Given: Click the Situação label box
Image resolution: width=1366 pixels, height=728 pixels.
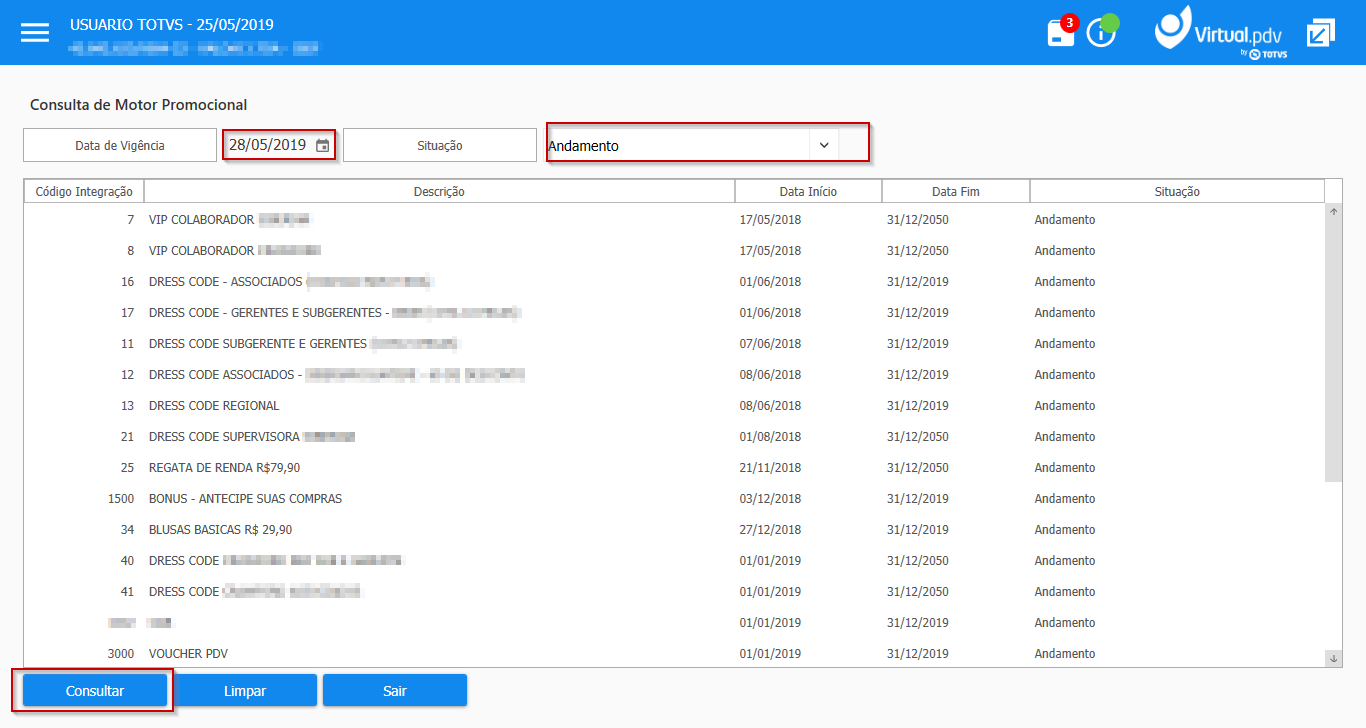Looking at the screenshot, I should click(x=440, y=145).
